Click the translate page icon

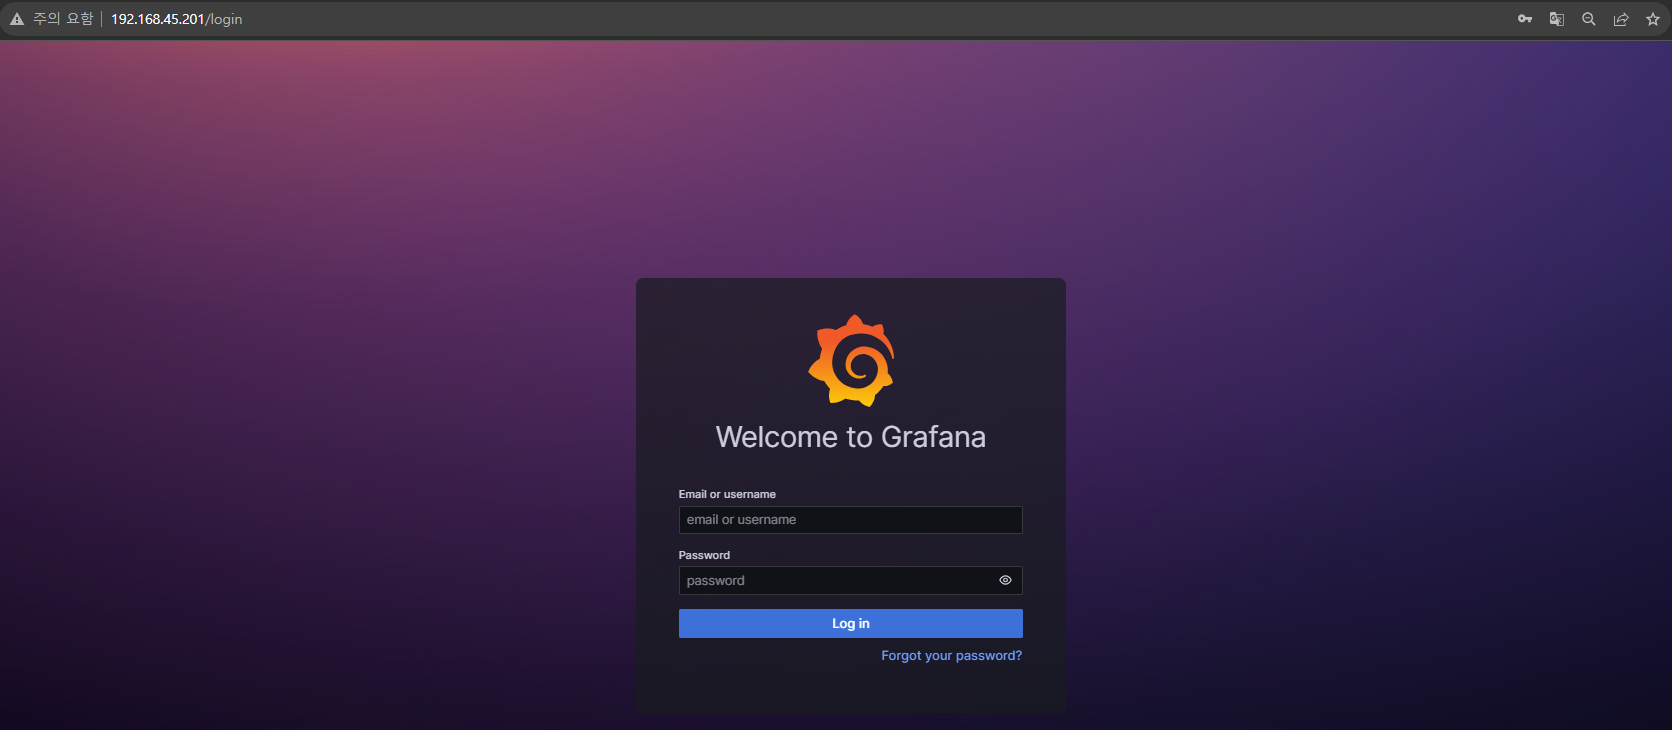[1557, 19]
